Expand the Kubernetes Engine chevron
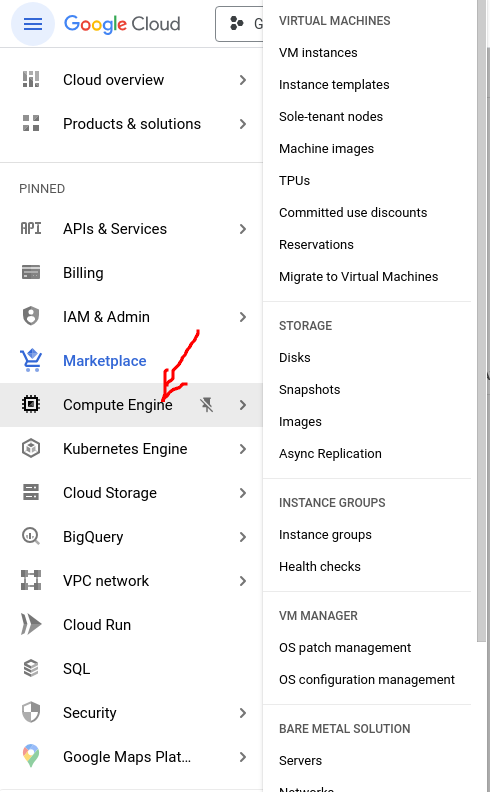This screenshot has width=490, height=792. pyautogui.click(x=243, y=449)
